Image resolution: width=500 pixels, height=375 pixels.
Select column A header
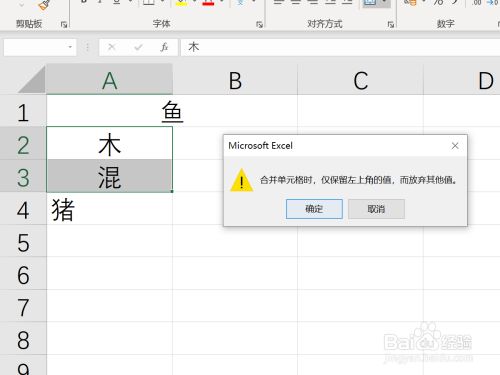tap(109, 80)
